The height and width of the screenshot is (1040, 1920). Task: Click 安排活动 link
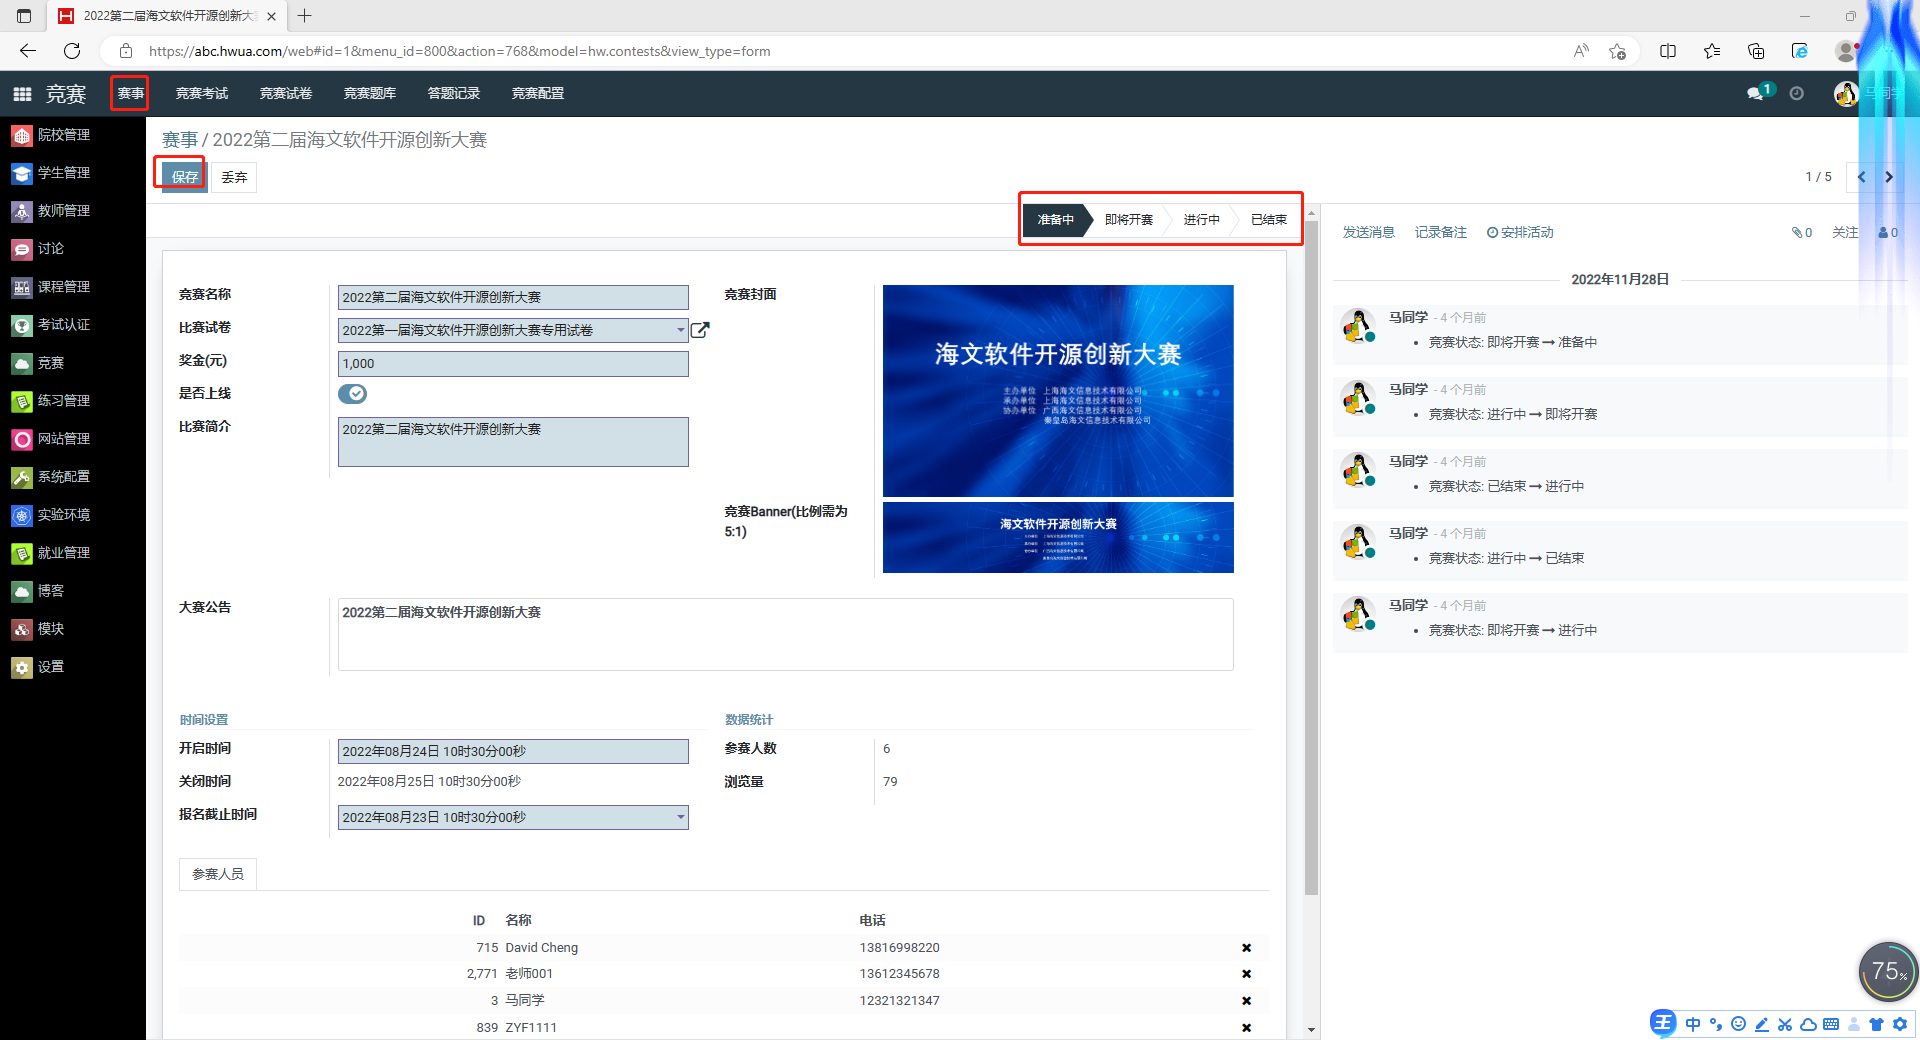coord(1520,232)
